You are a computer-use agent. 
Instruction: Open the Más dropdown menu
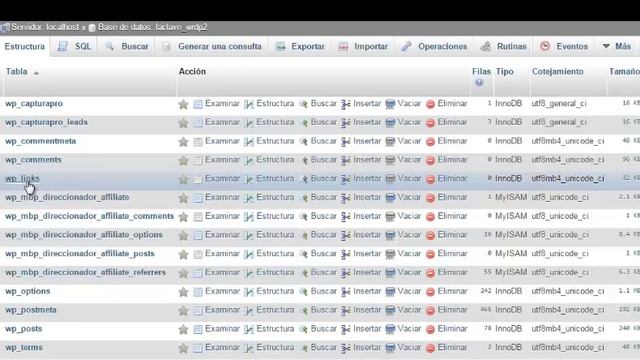pos(617,47)
